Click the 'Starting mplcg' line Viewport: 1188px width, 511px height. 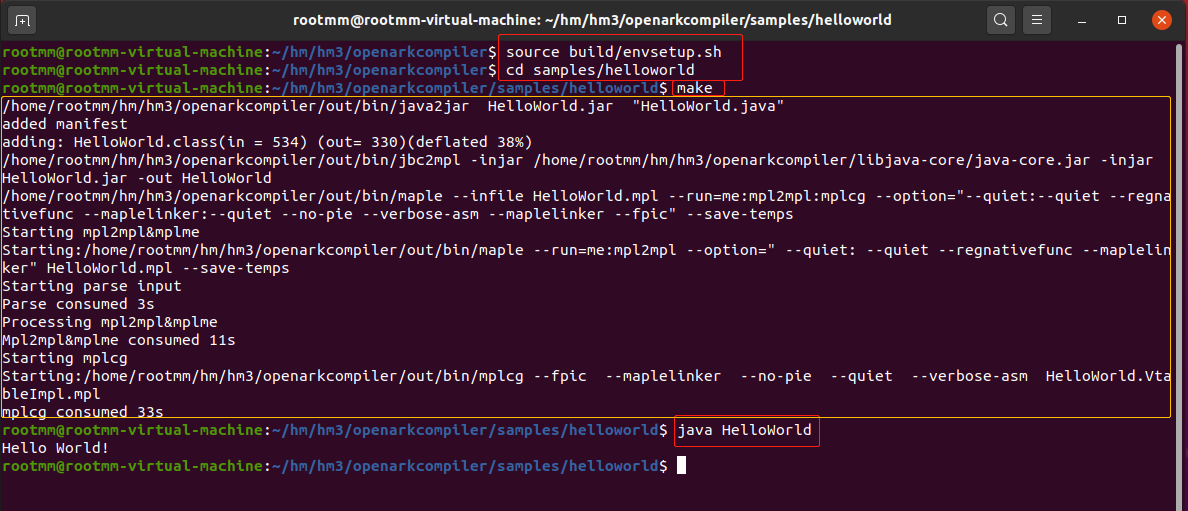tap(65, 359)
